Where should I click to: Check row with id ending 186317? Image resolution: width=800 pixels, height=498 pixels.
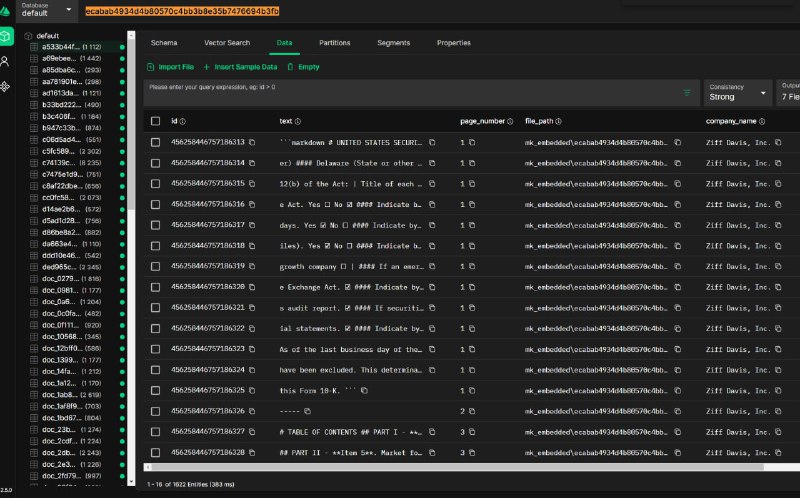(x=156, y=225)
